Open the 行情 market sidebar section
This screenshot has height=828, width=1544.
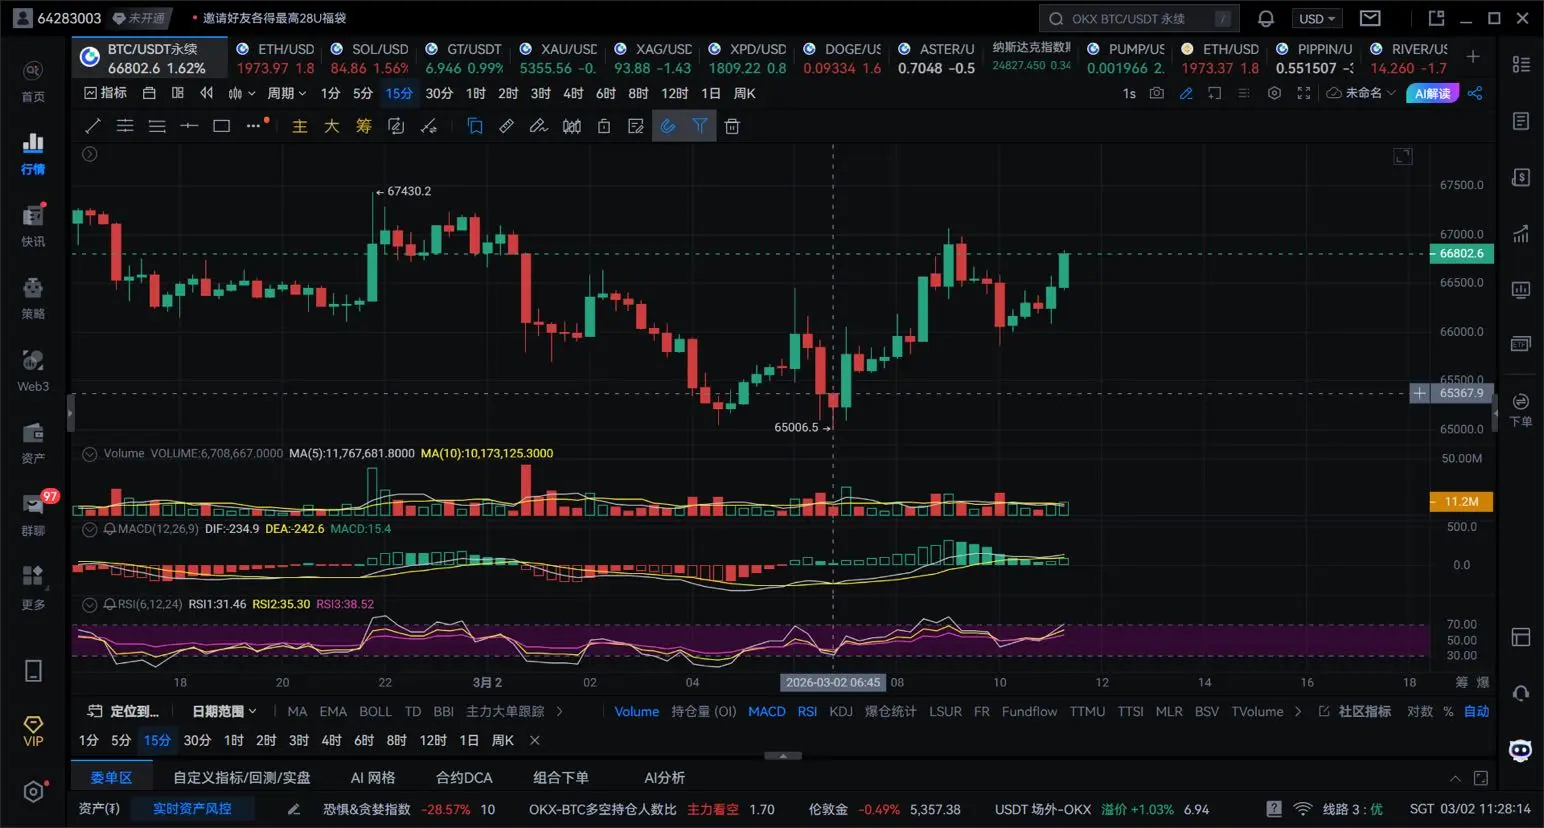coord(33,154)
